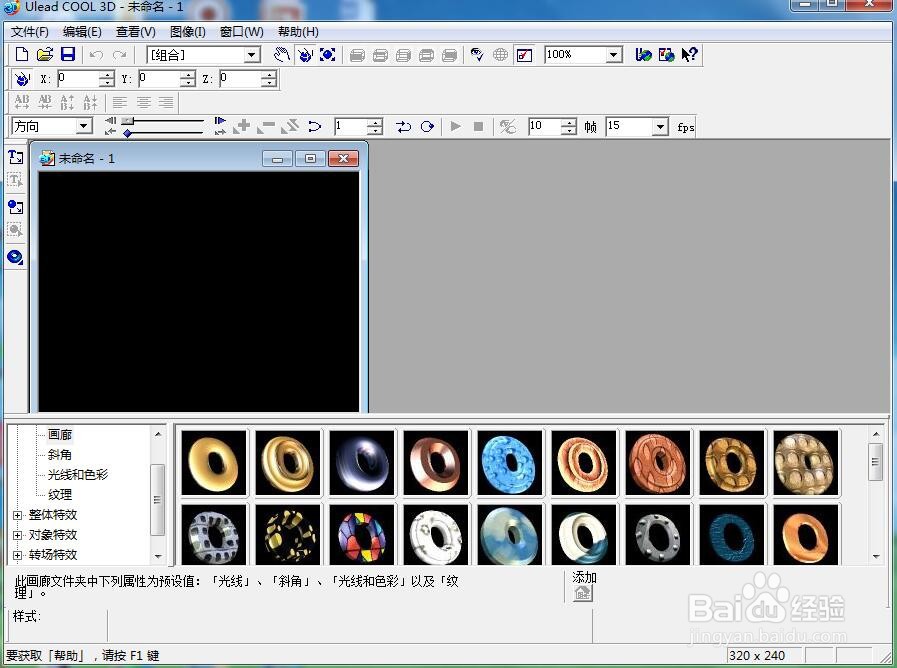897x668 pixels.
Task: Click the Insert Text tool in sidebar
Action: coord(15,157)
